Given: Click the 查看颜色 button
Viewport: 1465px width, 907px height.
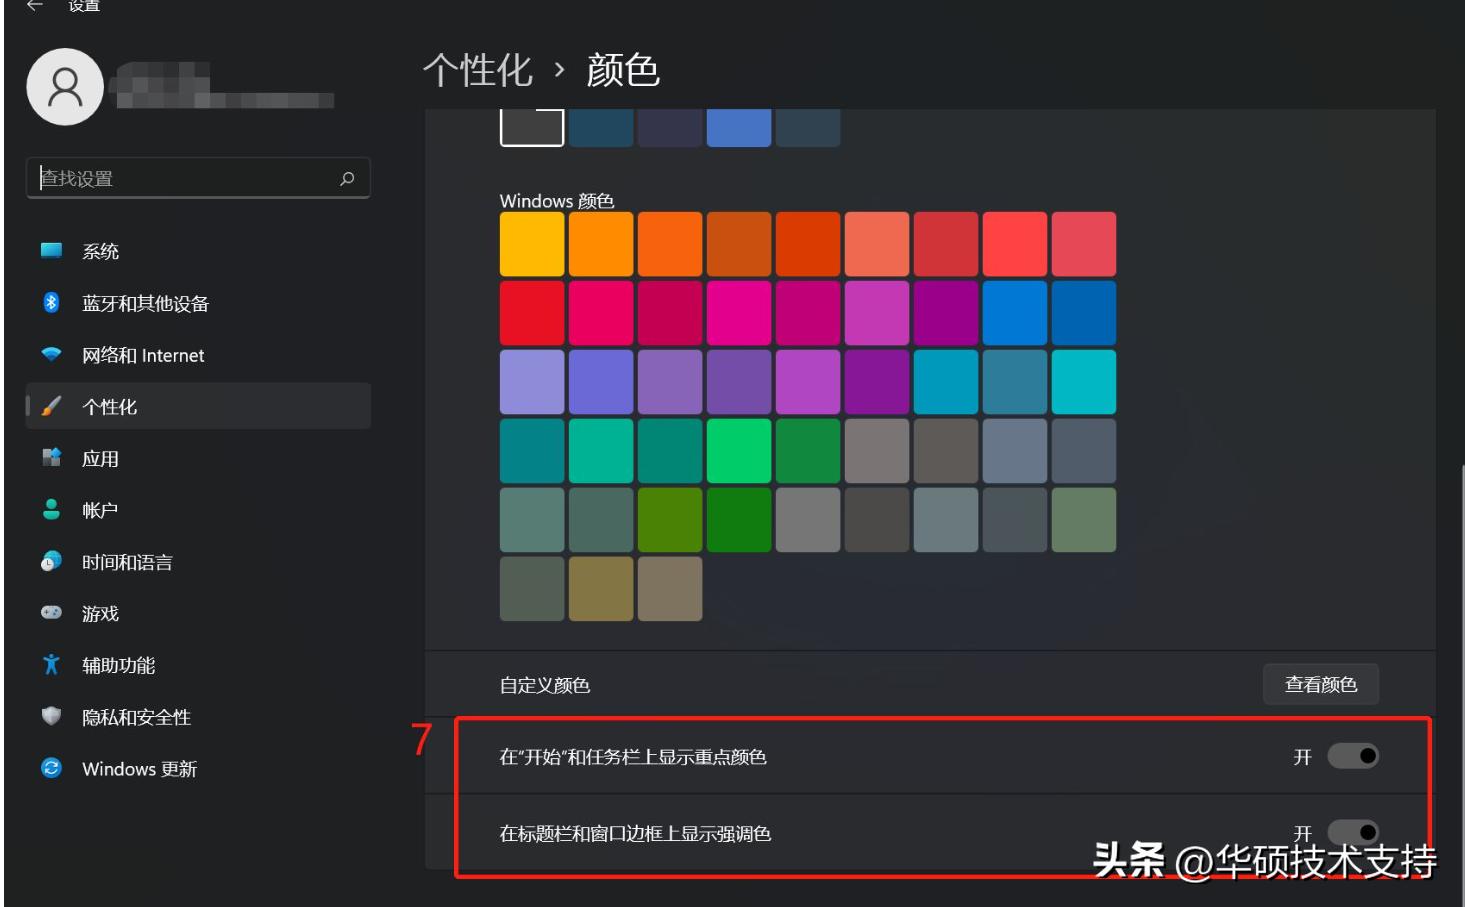Looking at the screenshot, I should click(x=1321, y=684).
